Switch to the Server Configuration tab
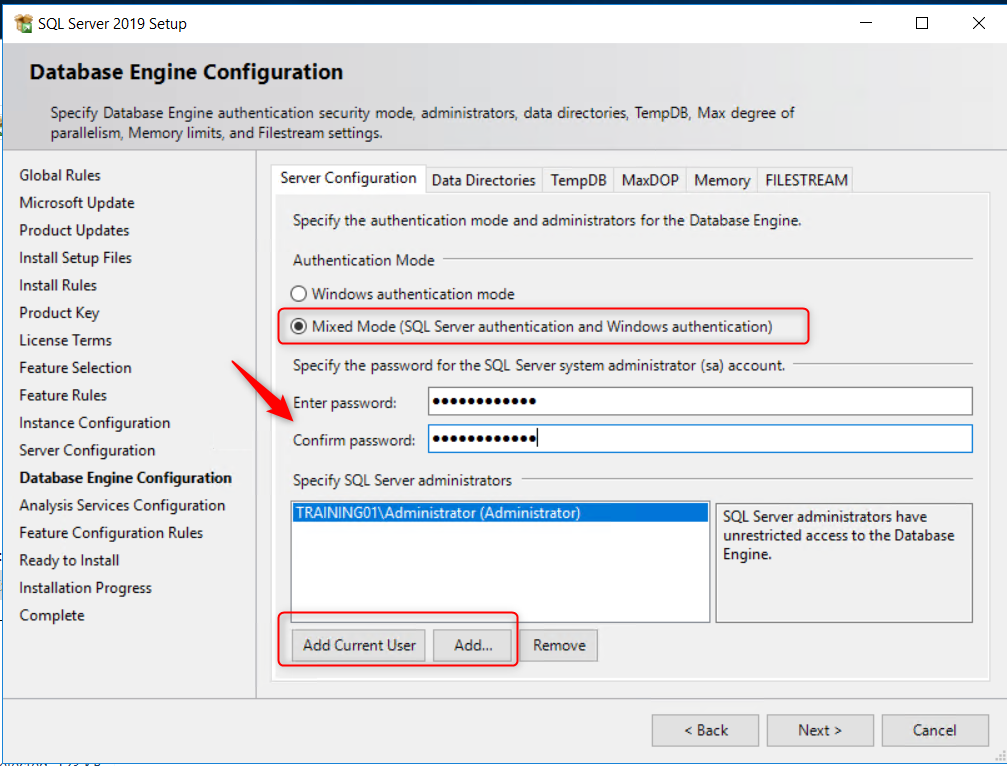1007x766 pixels. [348, 178]
